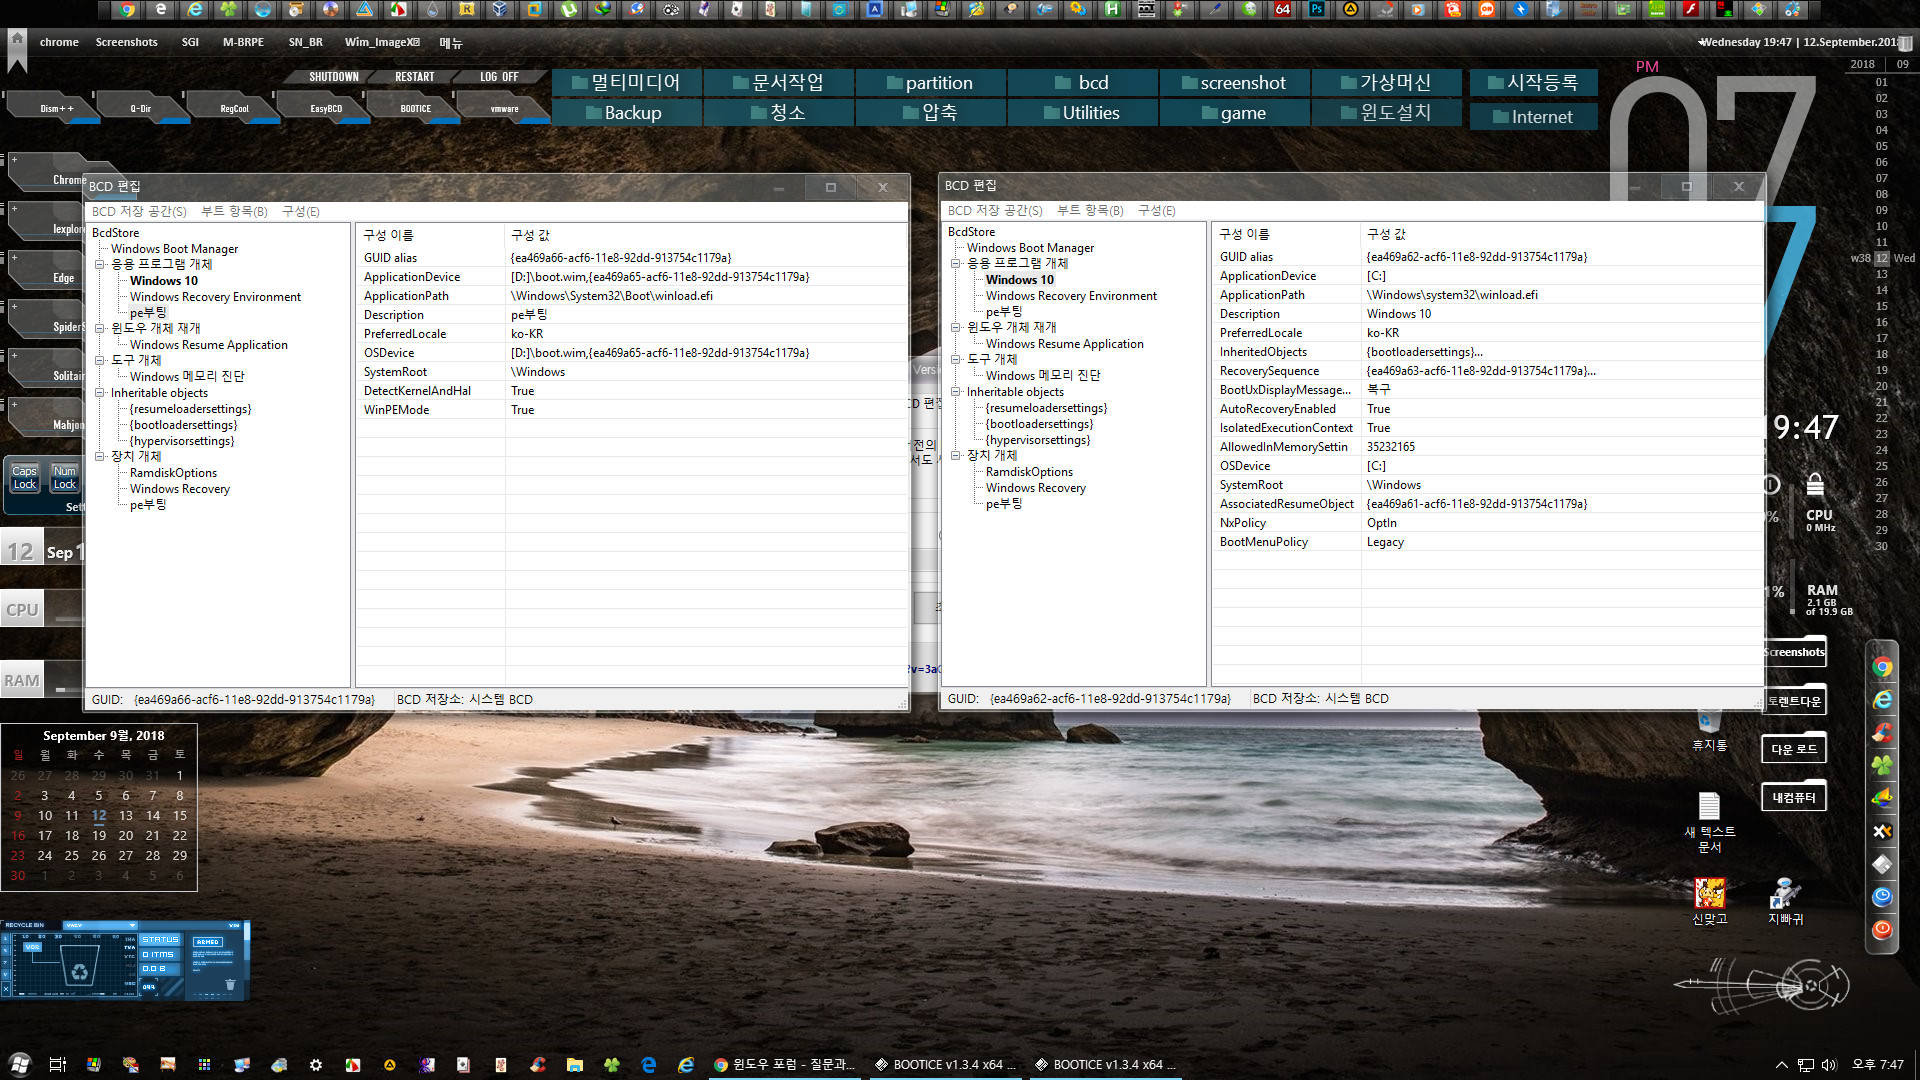The image size is (1920, 1080).
Task: Launch Internet Explorer from top launcher bar
Action: coord(195,10)
